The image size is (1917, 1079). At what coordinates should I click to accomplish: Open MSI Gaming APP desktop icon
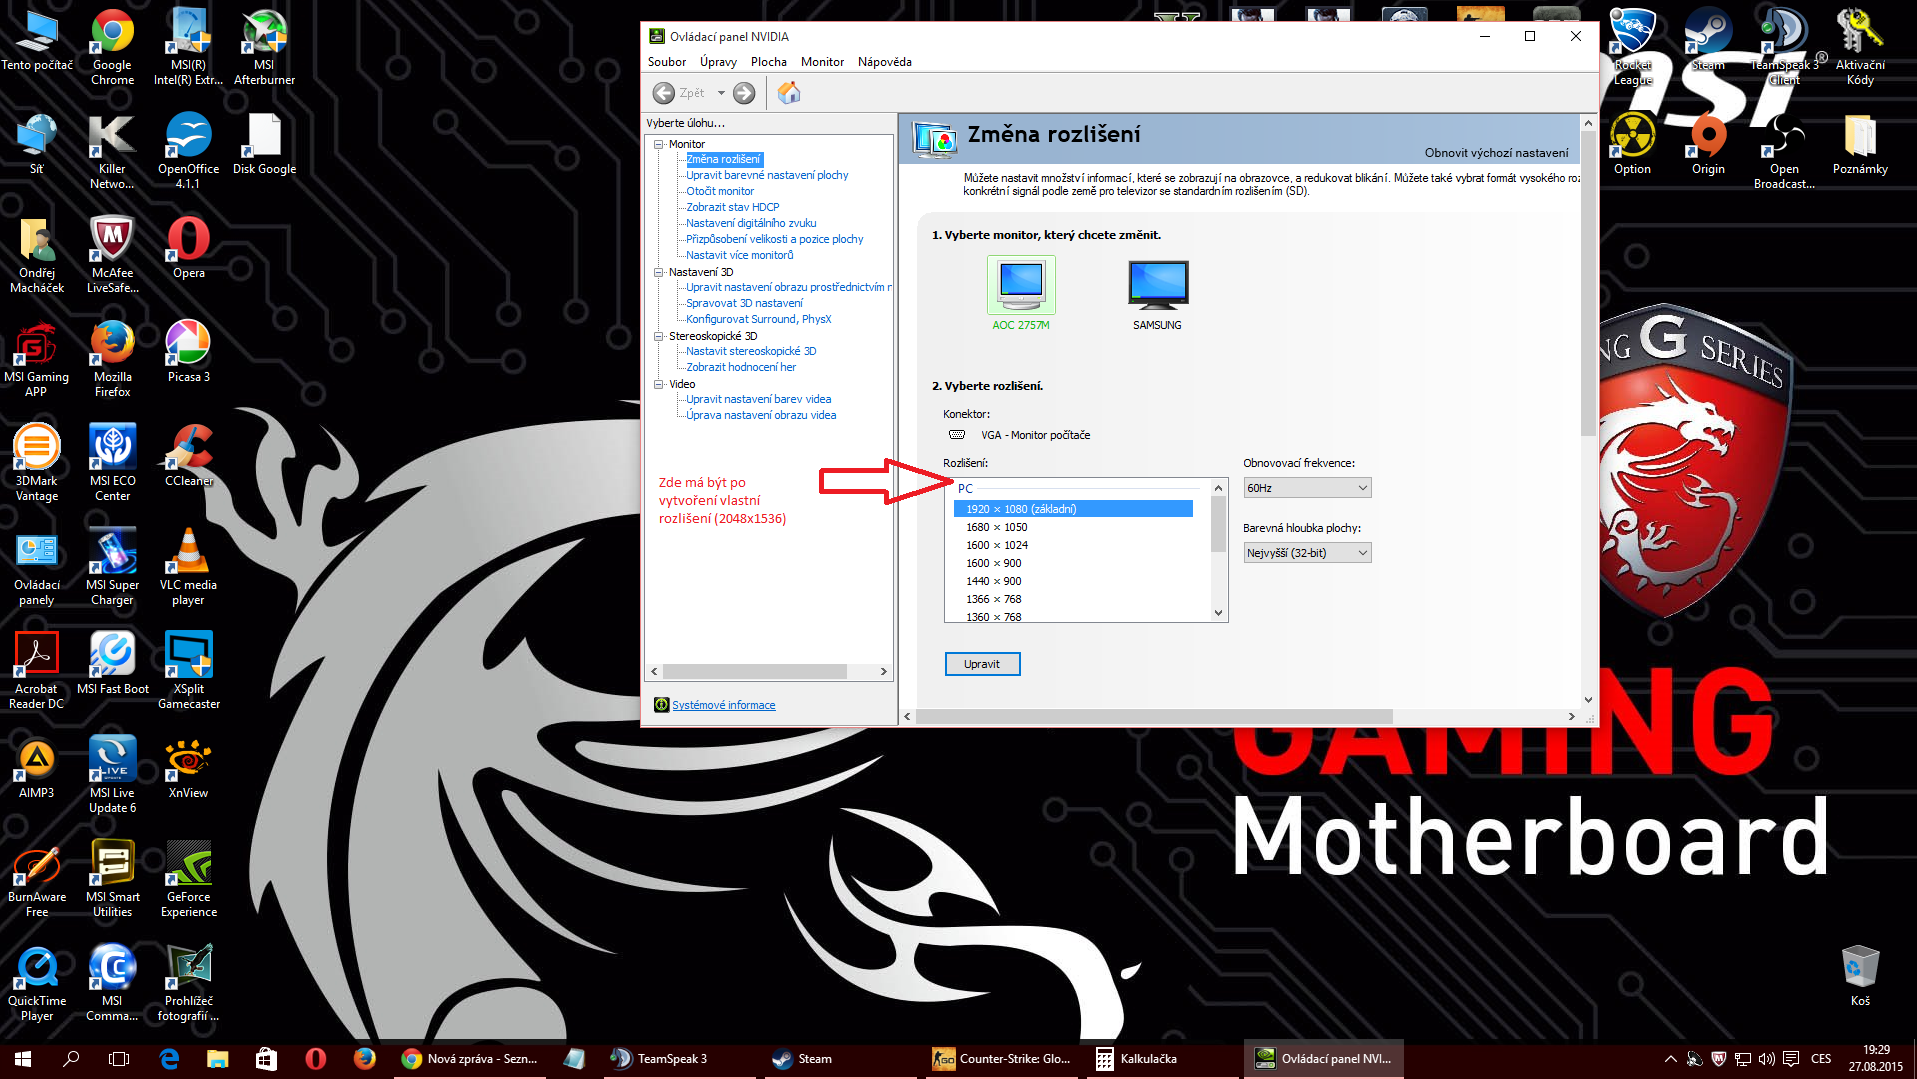(37, 358)
